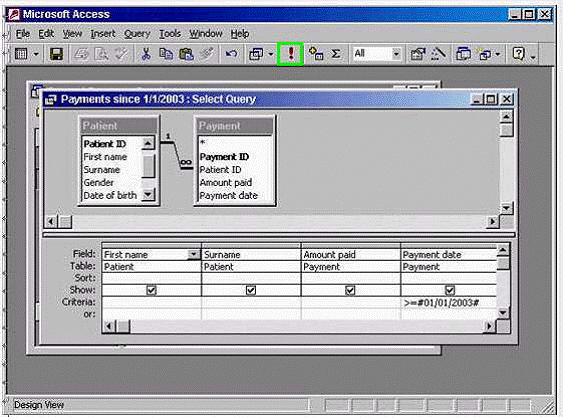Click the Show Table icon
The height and width of the screenshot is (417, 563).
click(x=316, y=54)
